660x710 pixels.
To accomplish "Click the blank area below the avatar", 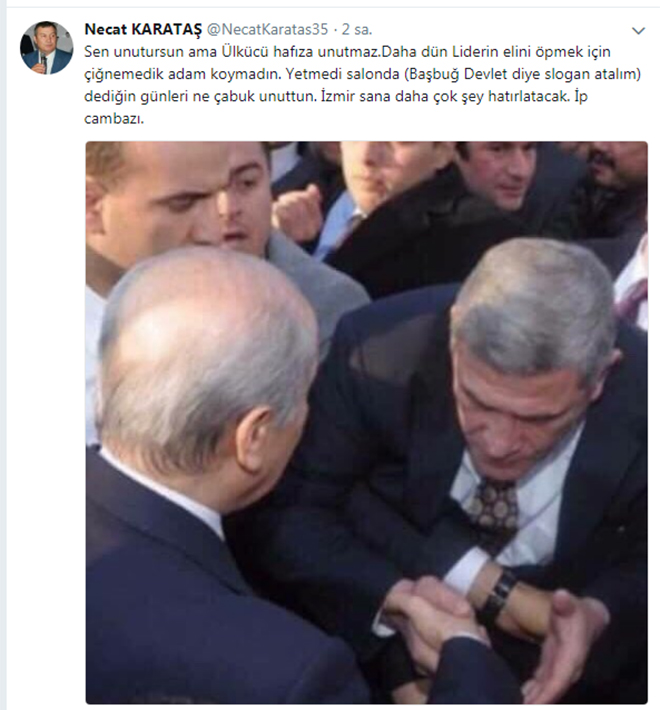I will (x=45, y=317).
